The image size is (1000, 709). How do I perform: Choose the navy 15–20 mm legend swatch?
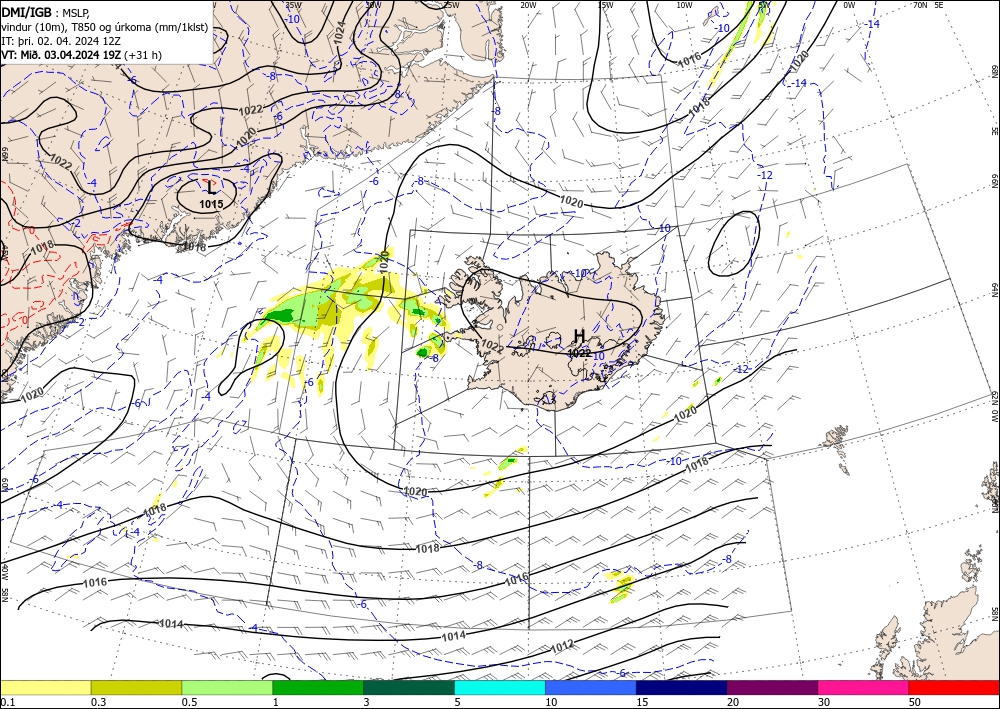682,687
